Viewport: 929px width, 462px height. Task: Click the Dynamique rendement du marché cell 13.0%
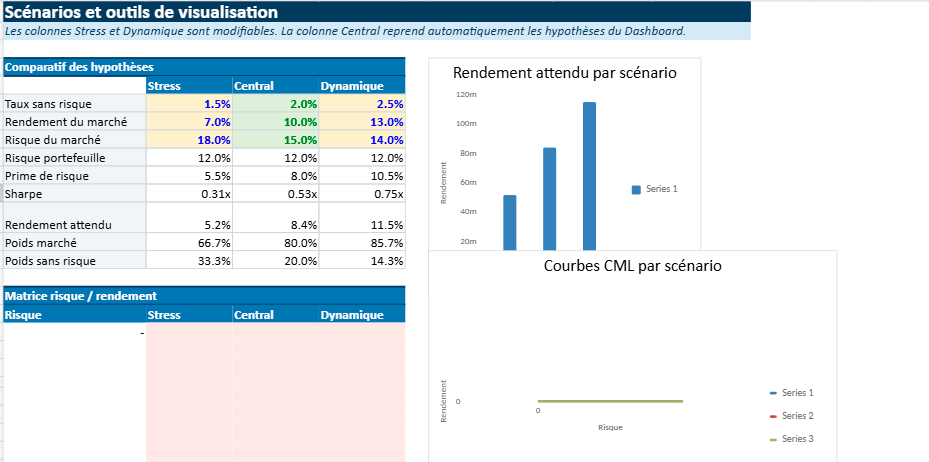tap(362, 122)
